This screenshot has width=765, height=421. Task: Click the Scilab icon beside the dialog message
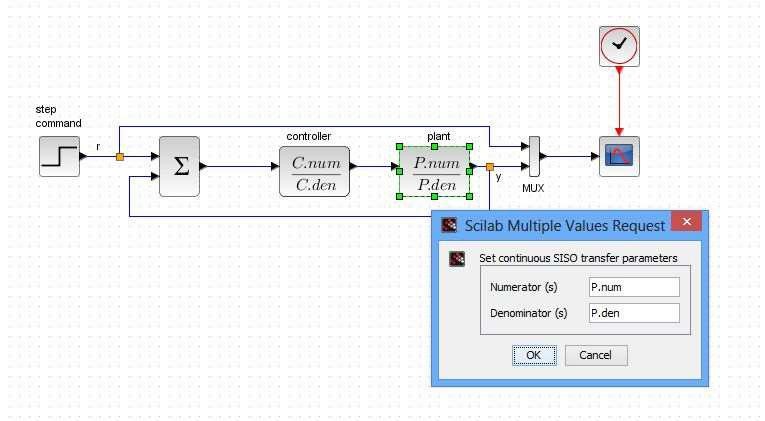[x=457, y=259]
